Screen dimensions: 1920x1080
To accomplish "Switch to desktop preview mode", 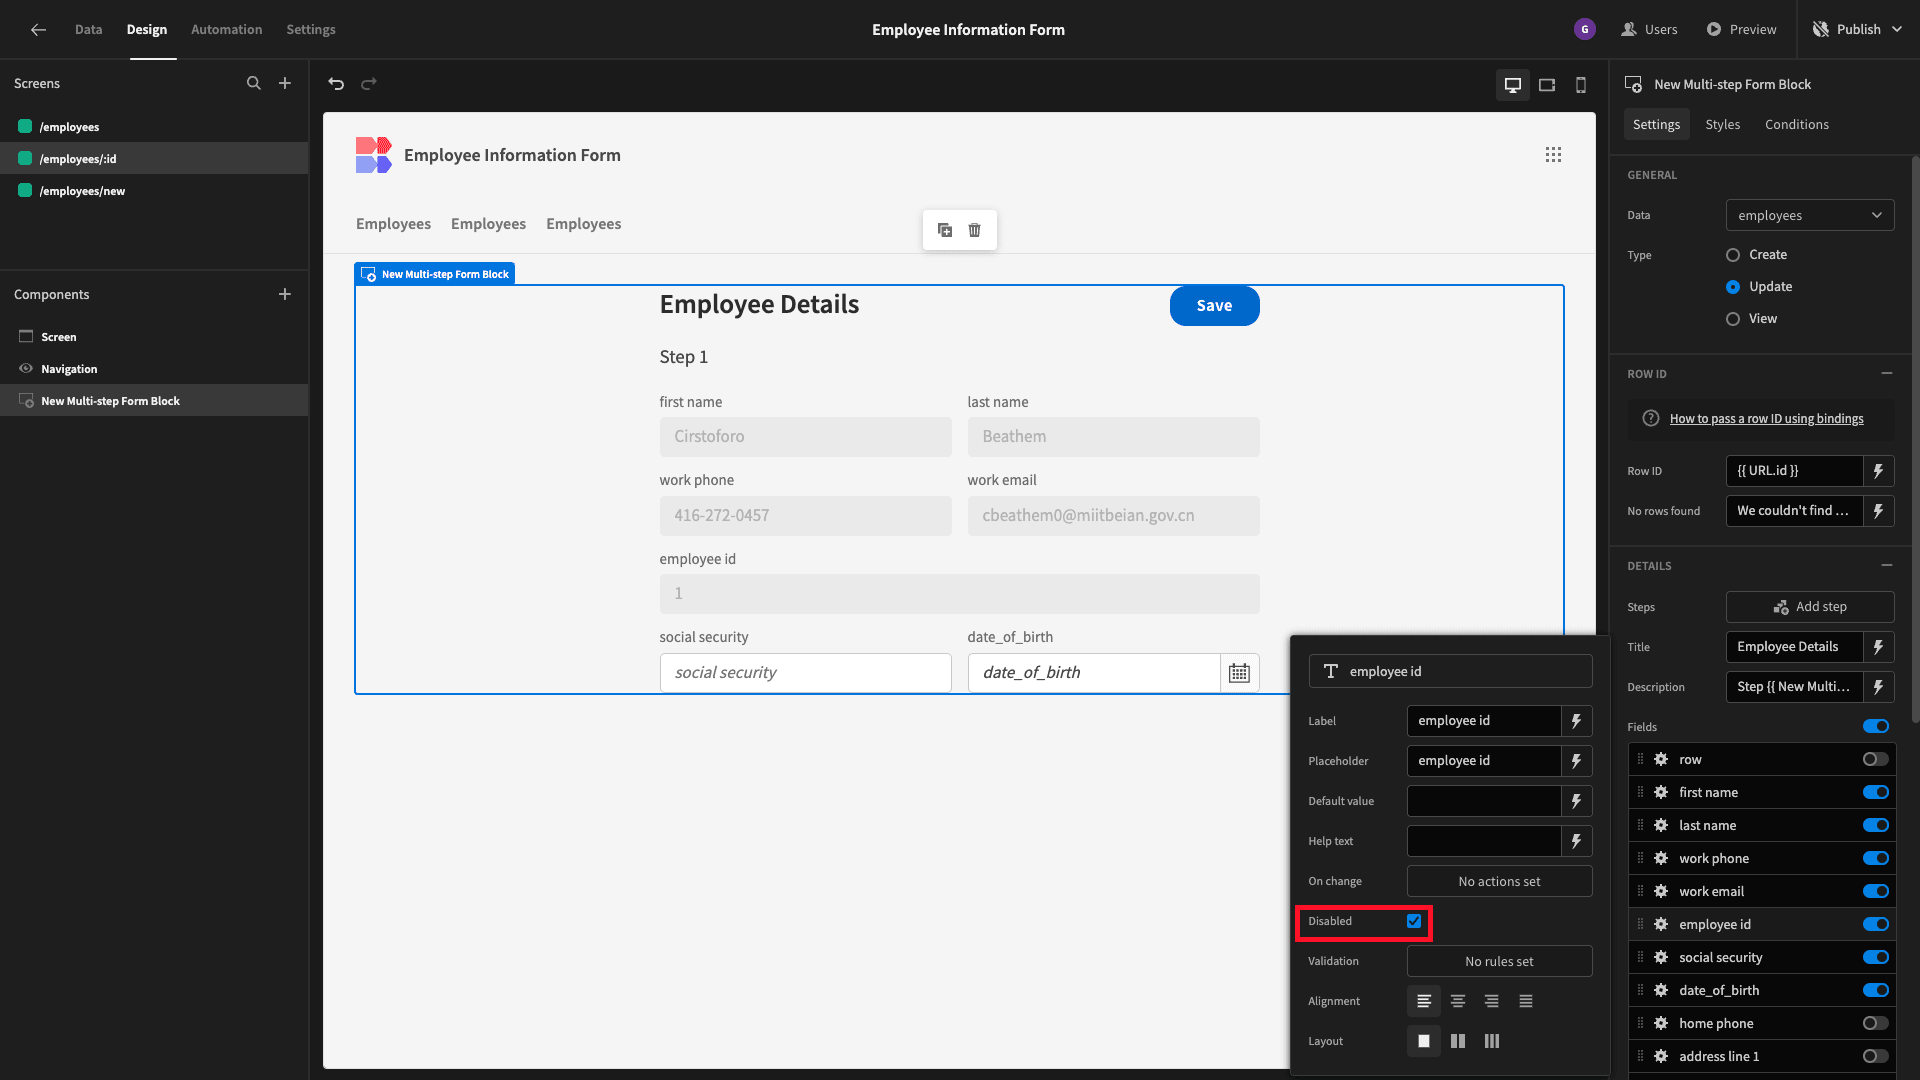I will [1513, 85].
